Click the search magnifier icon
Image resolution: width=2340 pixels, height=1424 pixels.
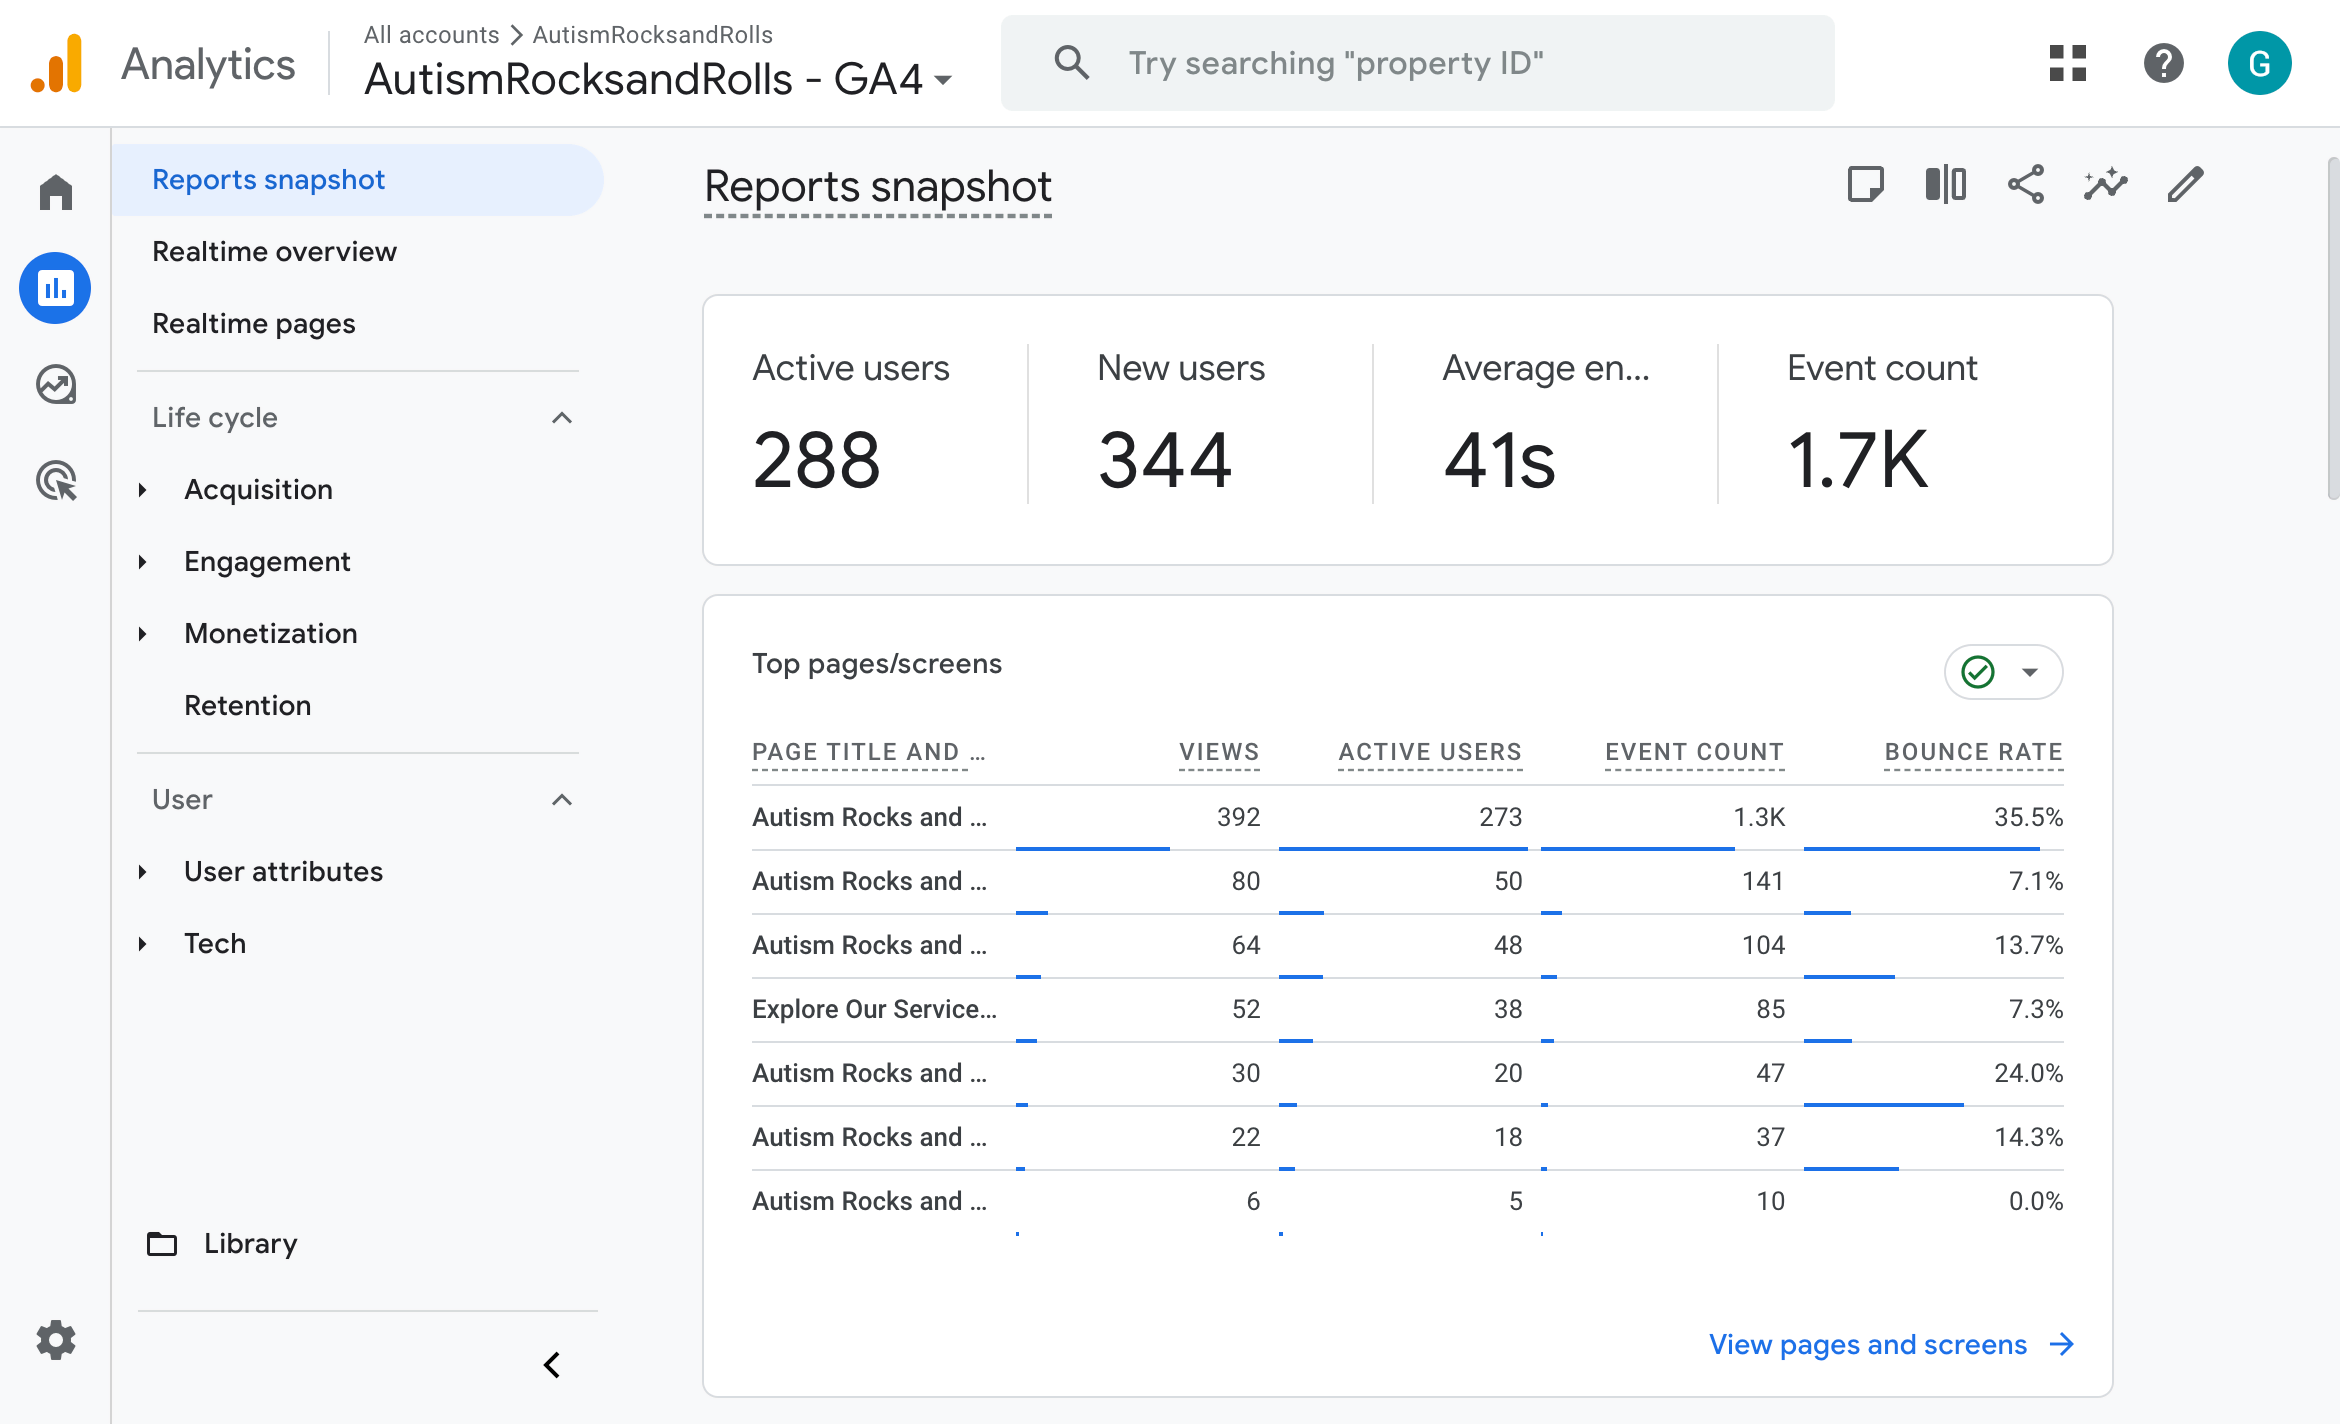pyautogui.click(x=1071, y=63)
